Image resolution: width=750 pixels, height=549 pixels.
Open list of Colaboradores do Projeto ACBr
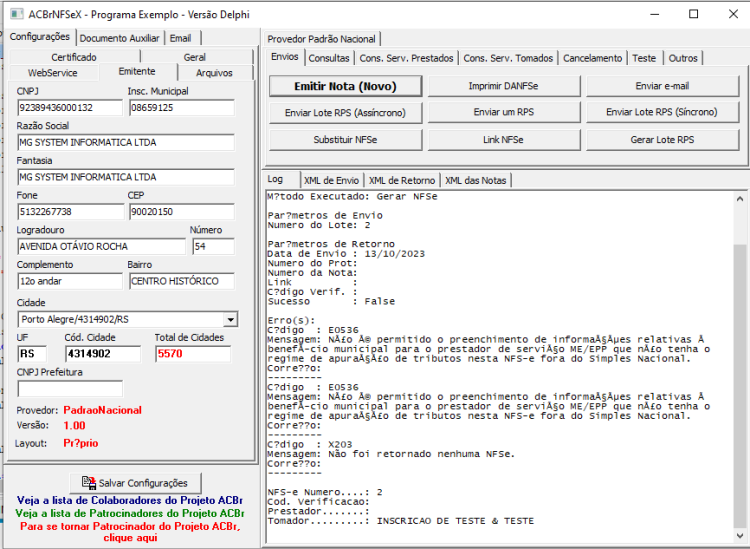[130, 500]
